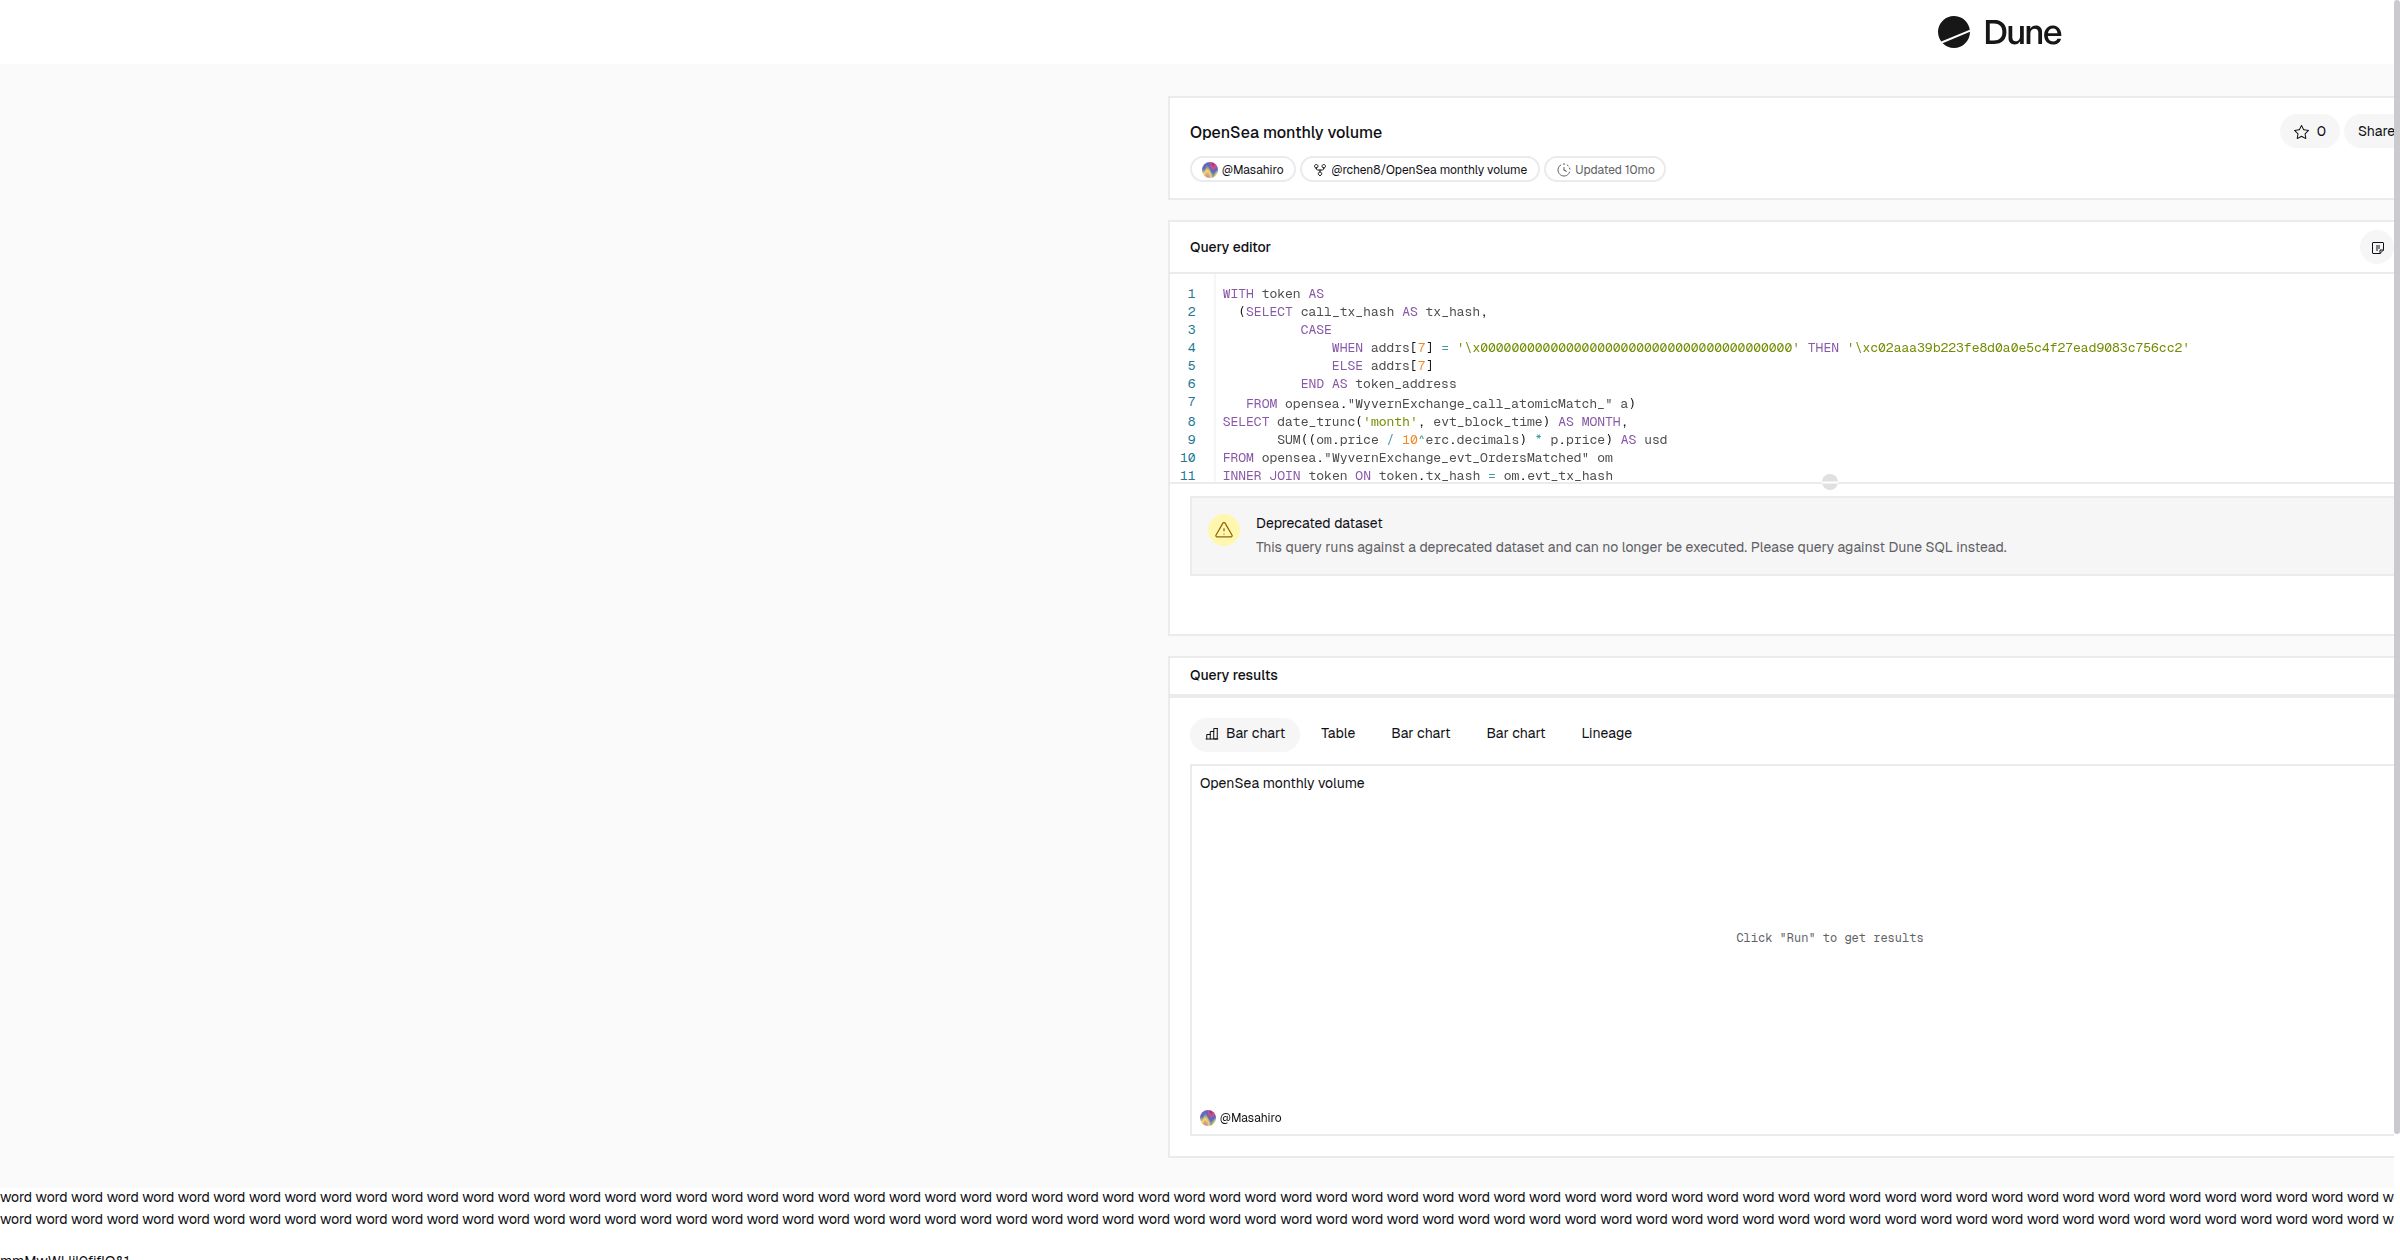The height and width of the screenshot is (1260, 2400).
Task: Click the fork icon beside @rchen8 link
Action: tap(1319, 170)
